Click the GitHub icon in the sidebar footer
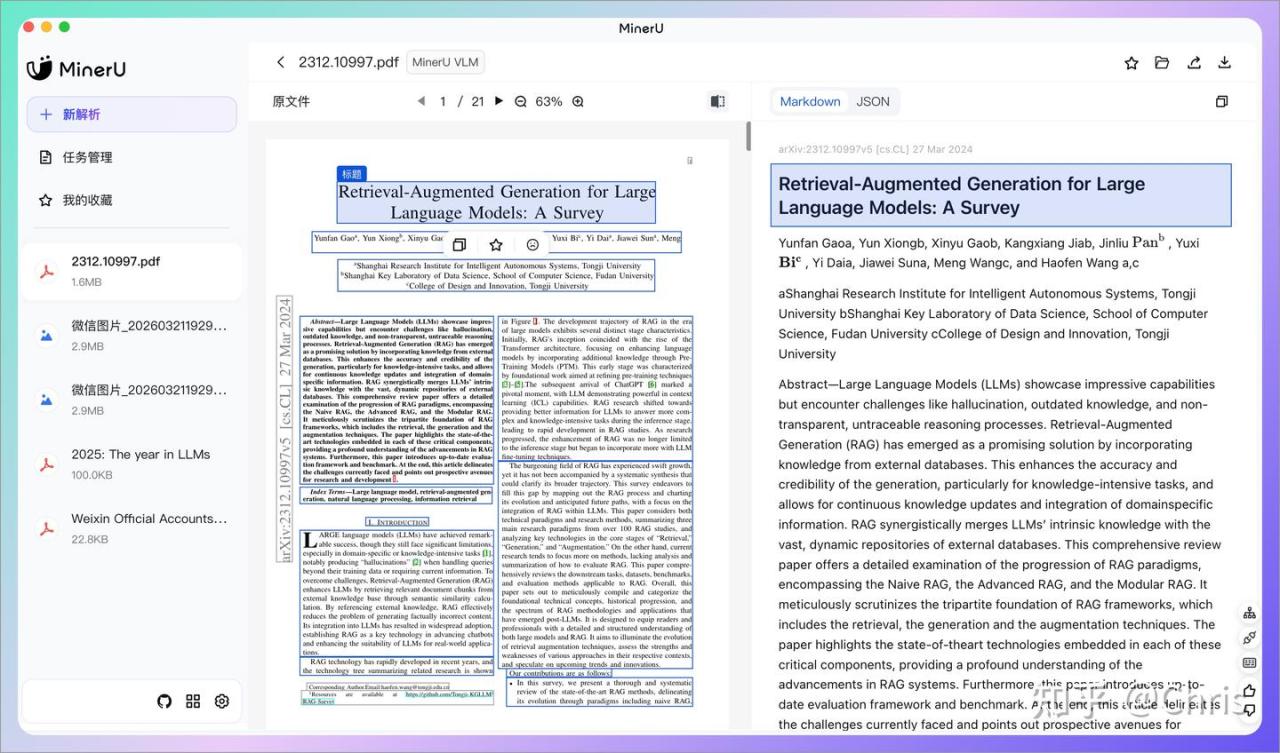 [x=165, y=701]
